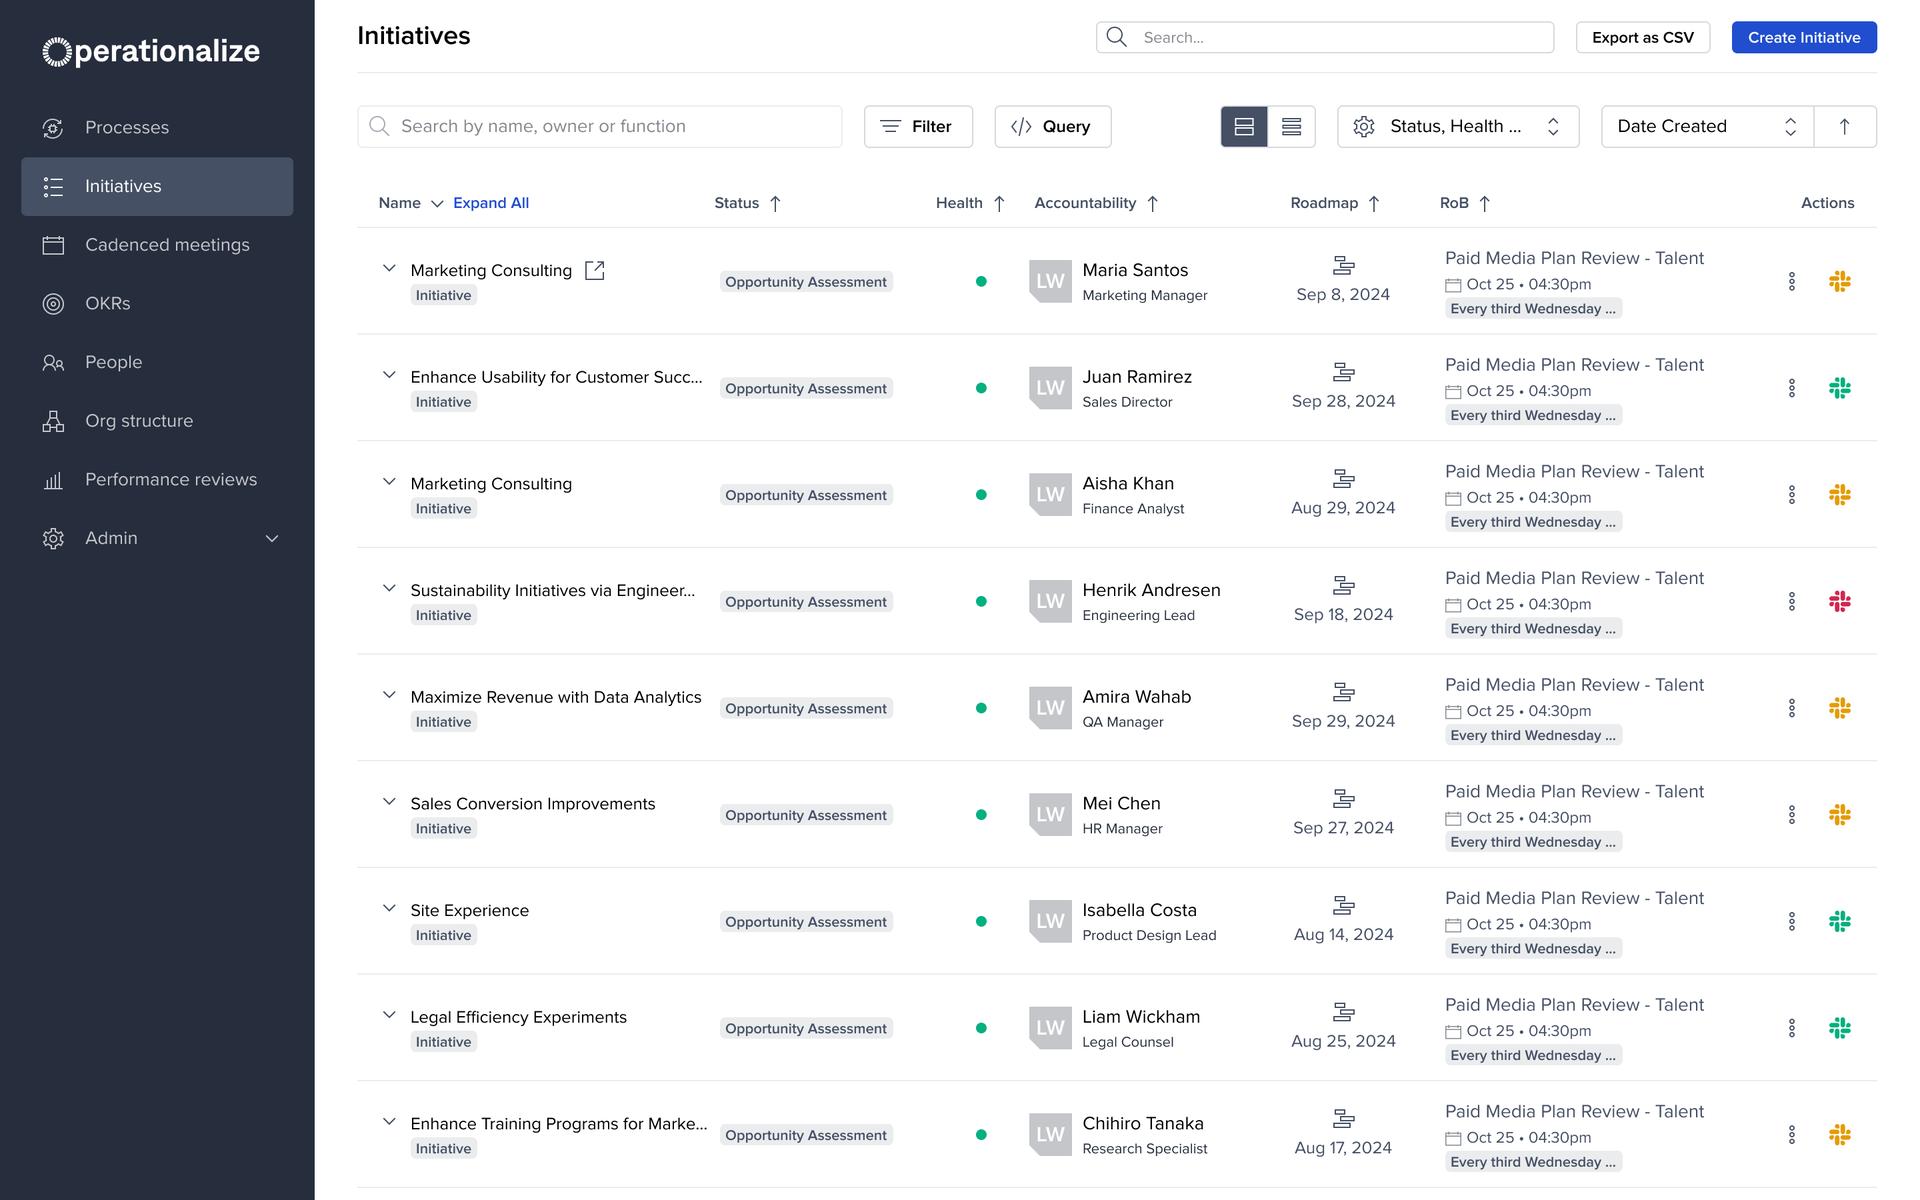Click Expand All link
This screenshot has height=1200, width=1920.
[x=491, y=203]
